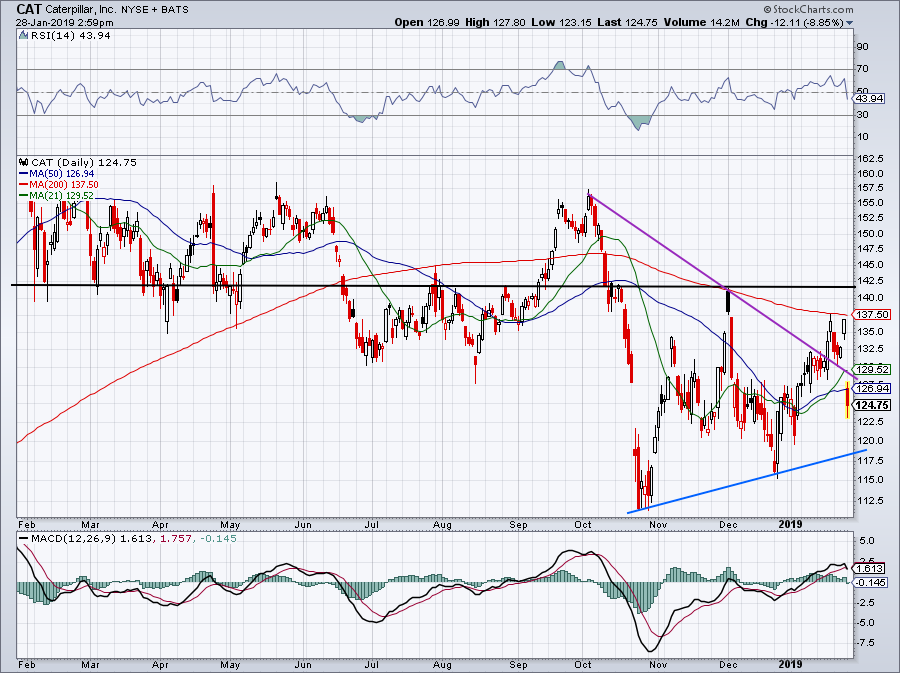Click the Open 126.99 value
The width and height of the screenshot is (900, 673).
tap(425, 22)
